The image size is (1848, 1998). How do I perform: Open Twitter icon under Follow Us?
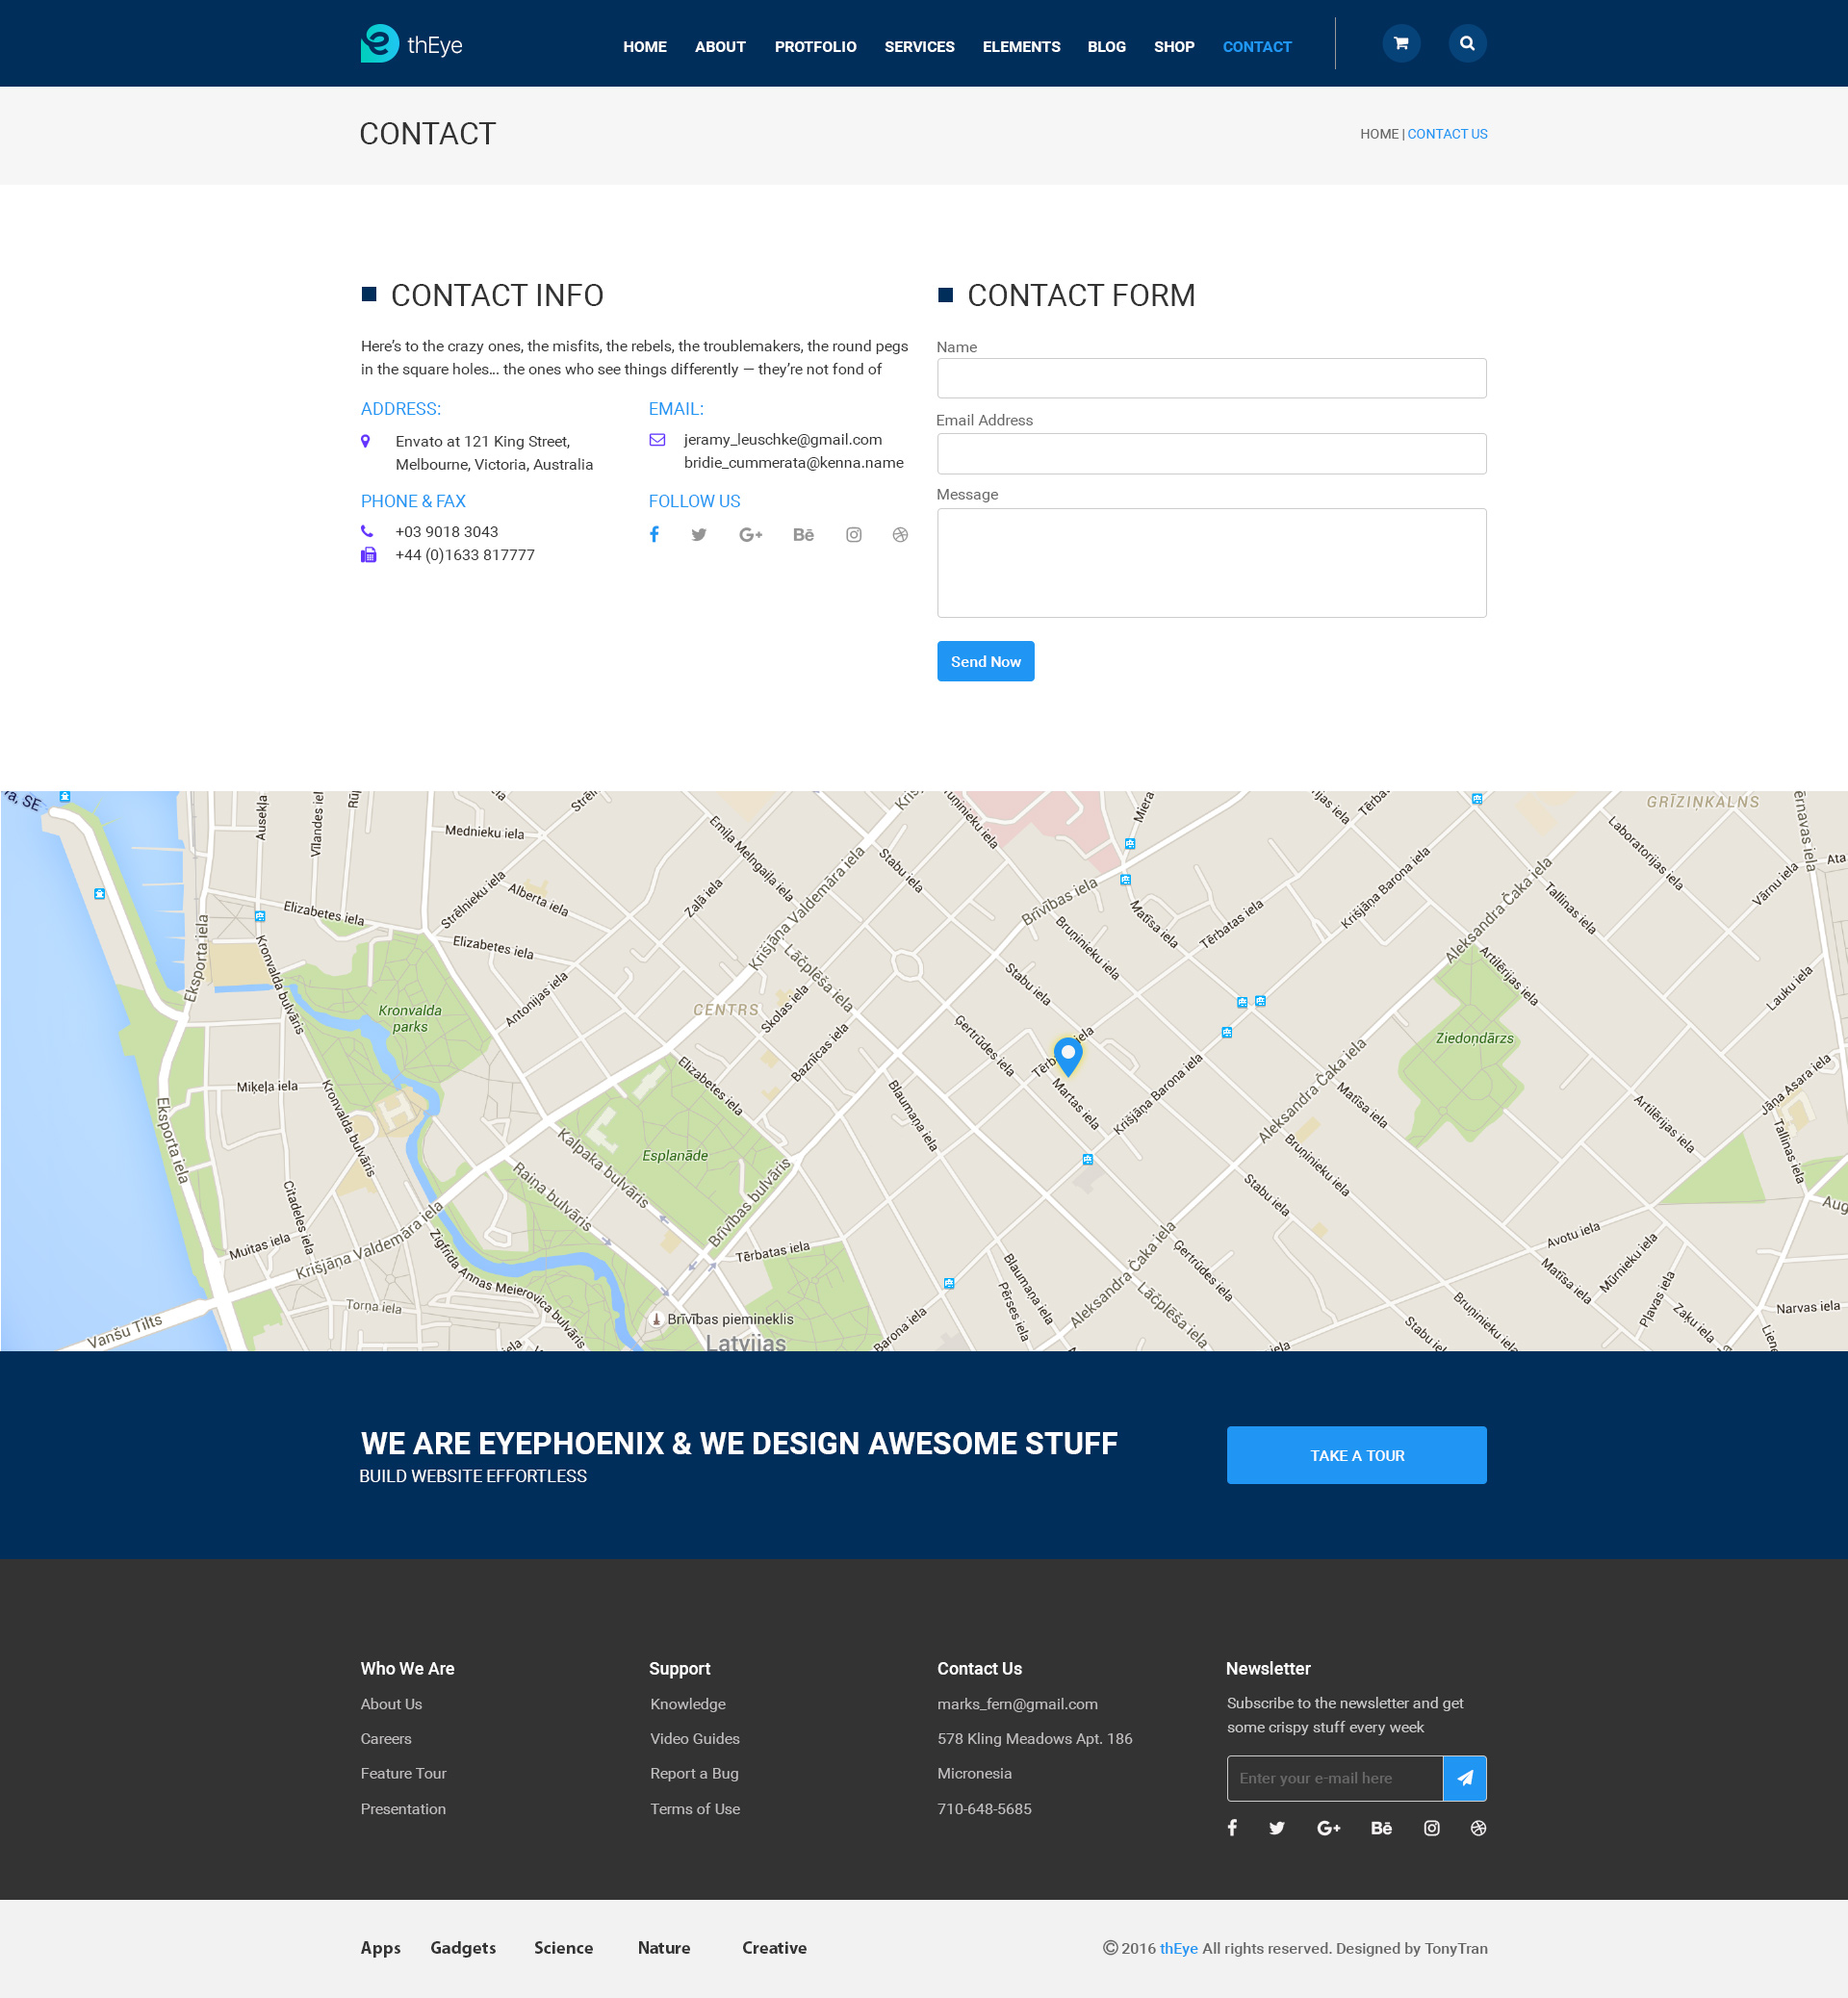pos(699,535)
